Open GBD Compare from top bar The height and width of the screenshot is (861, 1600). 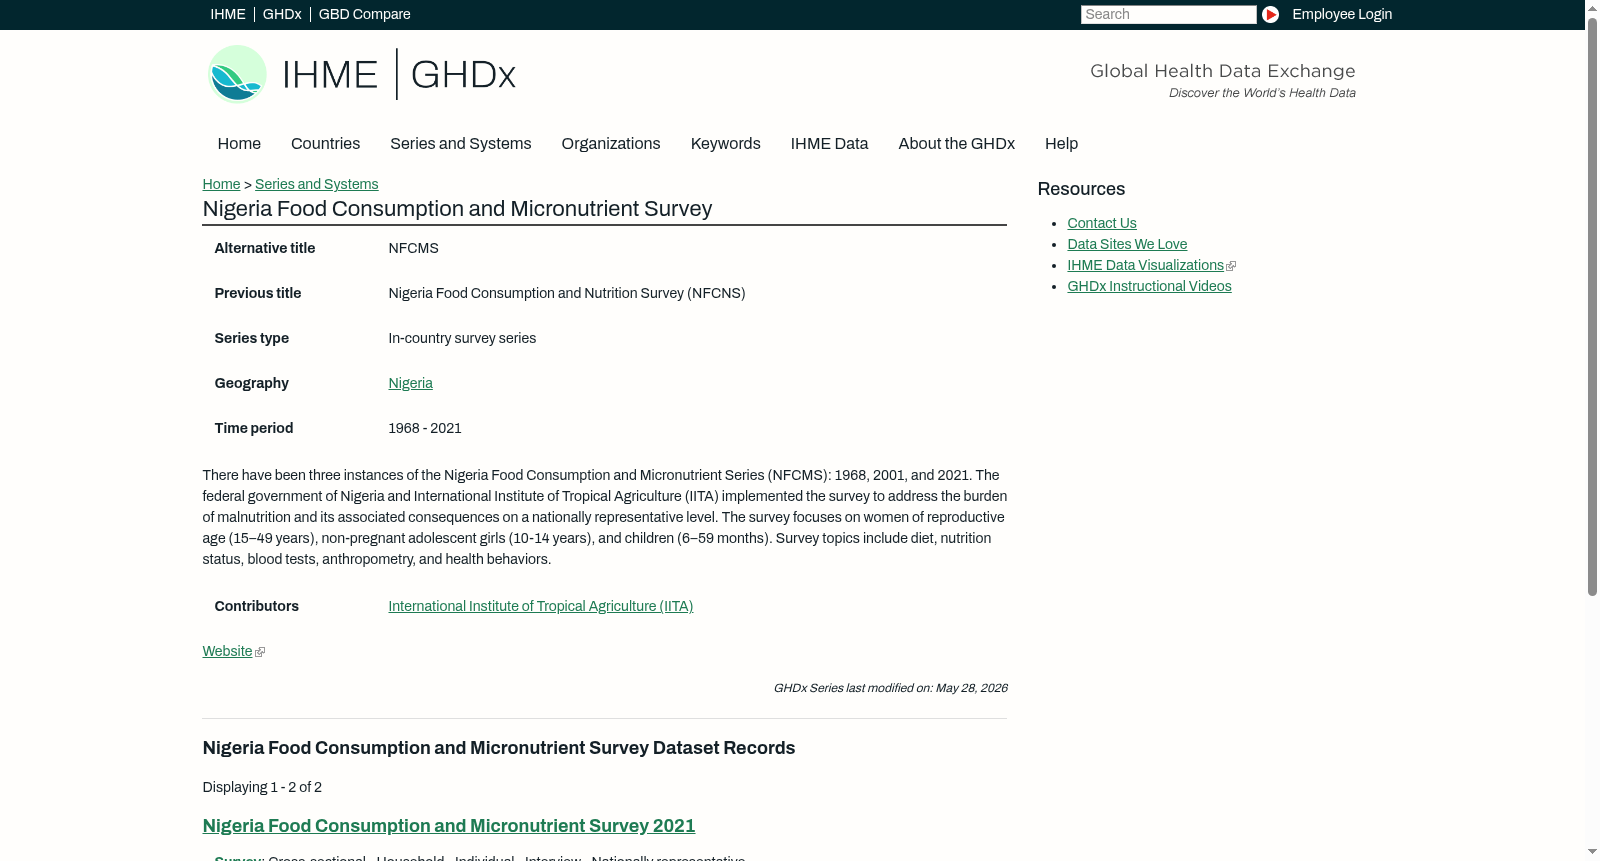click(364, 14)
